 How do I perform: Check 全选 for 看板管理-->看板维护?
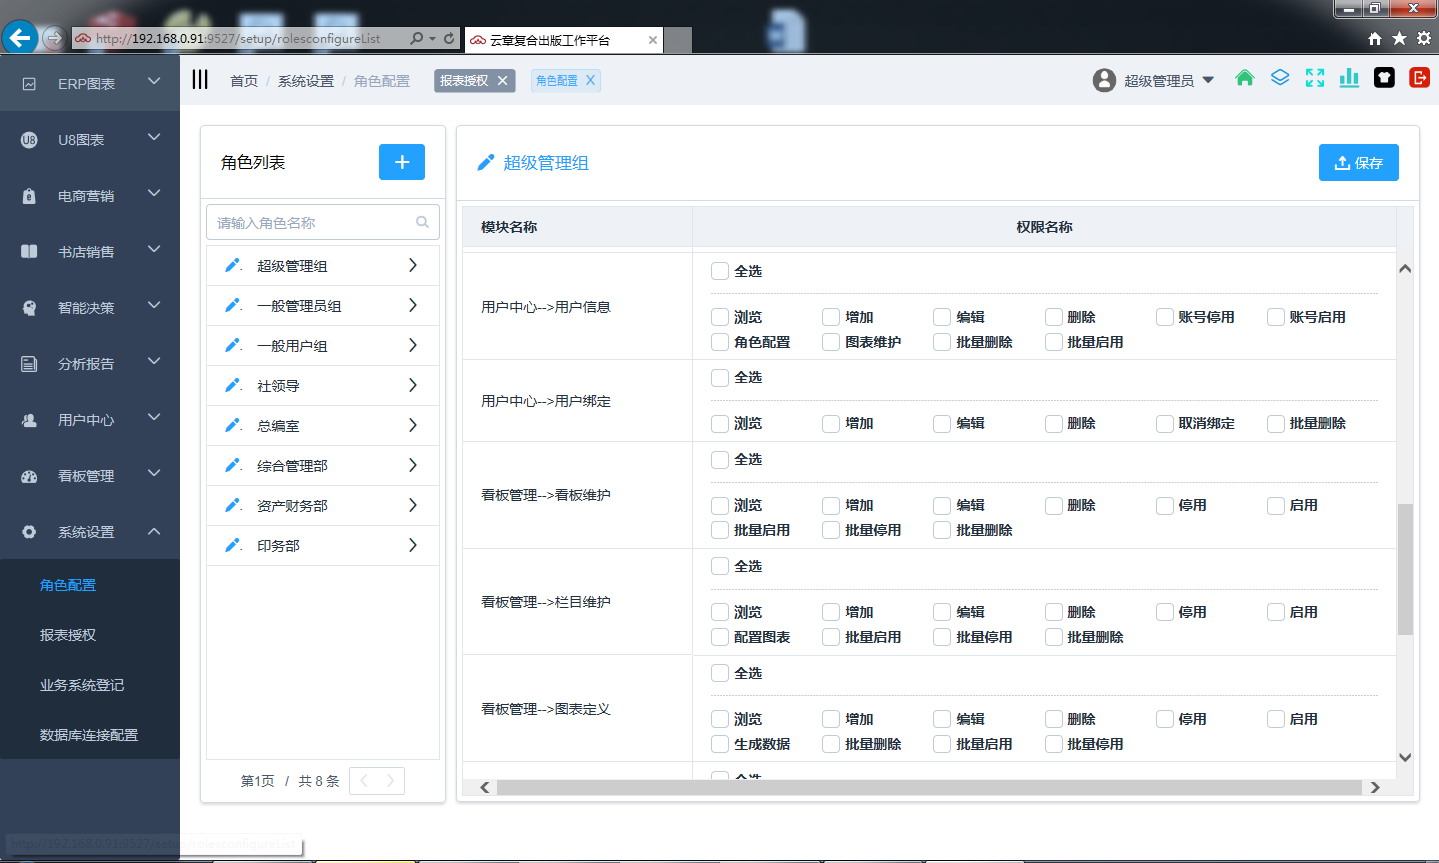(x=720, y=460)
